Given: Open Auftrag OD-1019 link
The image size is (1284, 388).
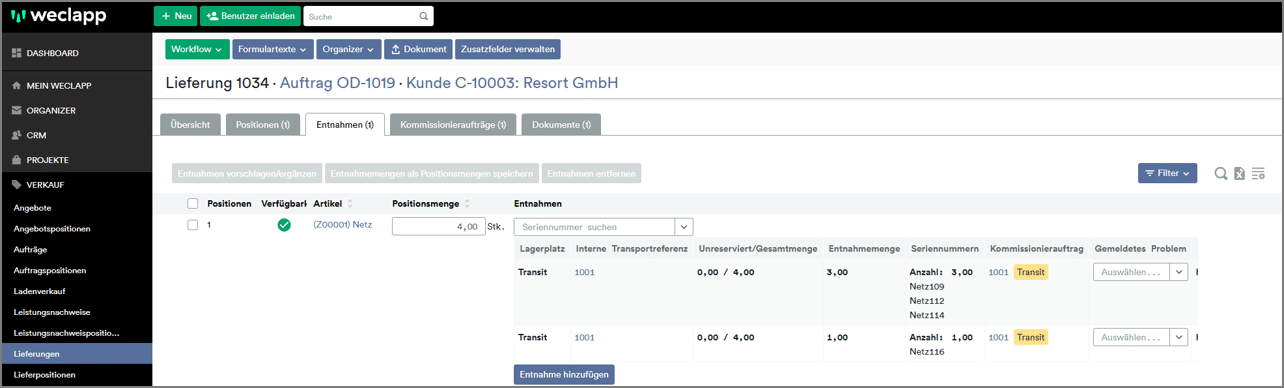Looking at the screenshot, I should (x=339, y=83).
